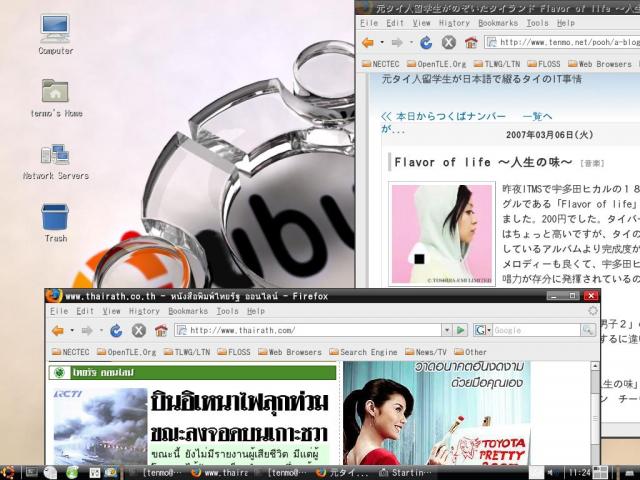The width and height of the screenshot is (640, 480).
Task: Click the Toyota Pretty advertisement banner
Action: pyautogui.click(x=437, y=413)
